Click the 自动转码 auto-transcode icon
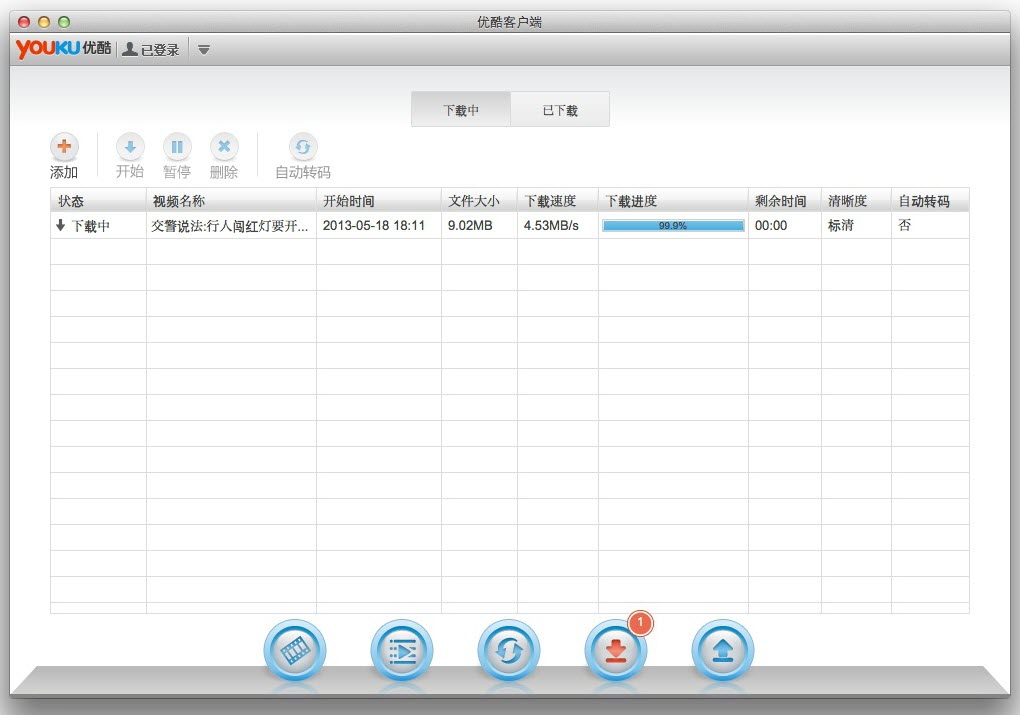Screen dimensions: 1020x715 pyautogui.click(x=302, y=147)
